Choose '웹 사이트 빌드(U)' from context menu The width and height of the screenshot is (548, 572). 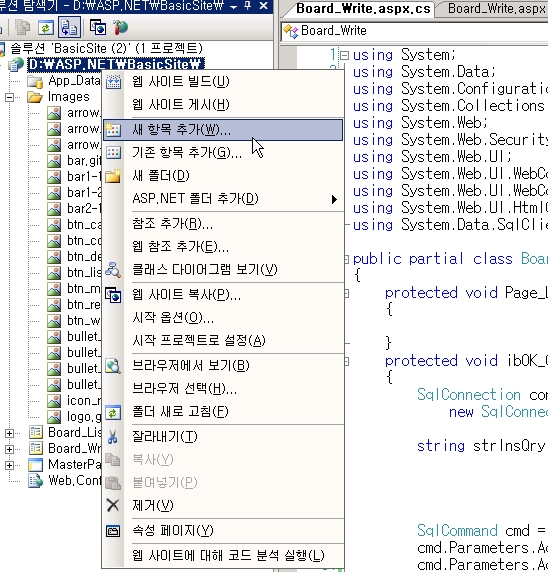[x=223, y=81]
